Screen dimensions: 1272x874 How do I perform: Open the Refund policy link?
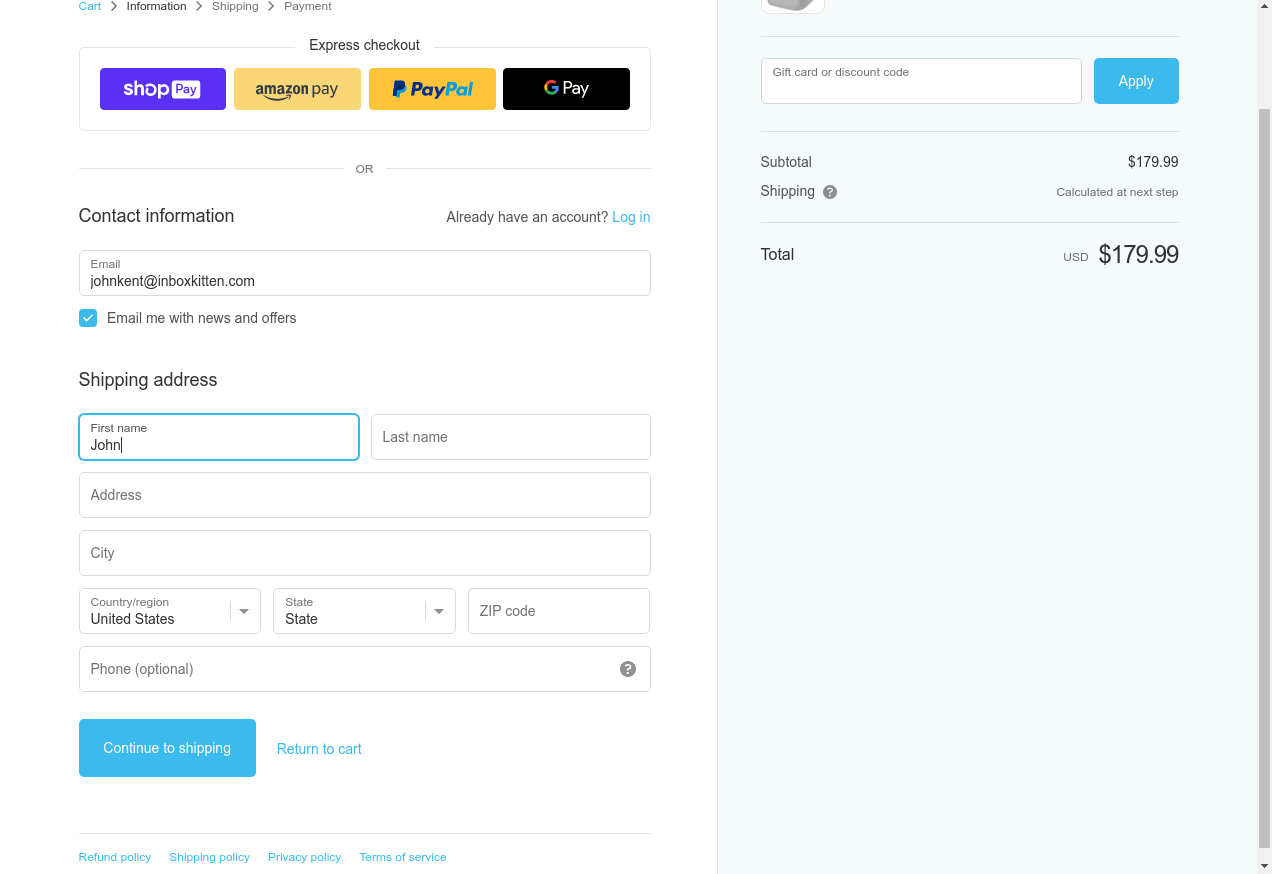coord(115,857)
